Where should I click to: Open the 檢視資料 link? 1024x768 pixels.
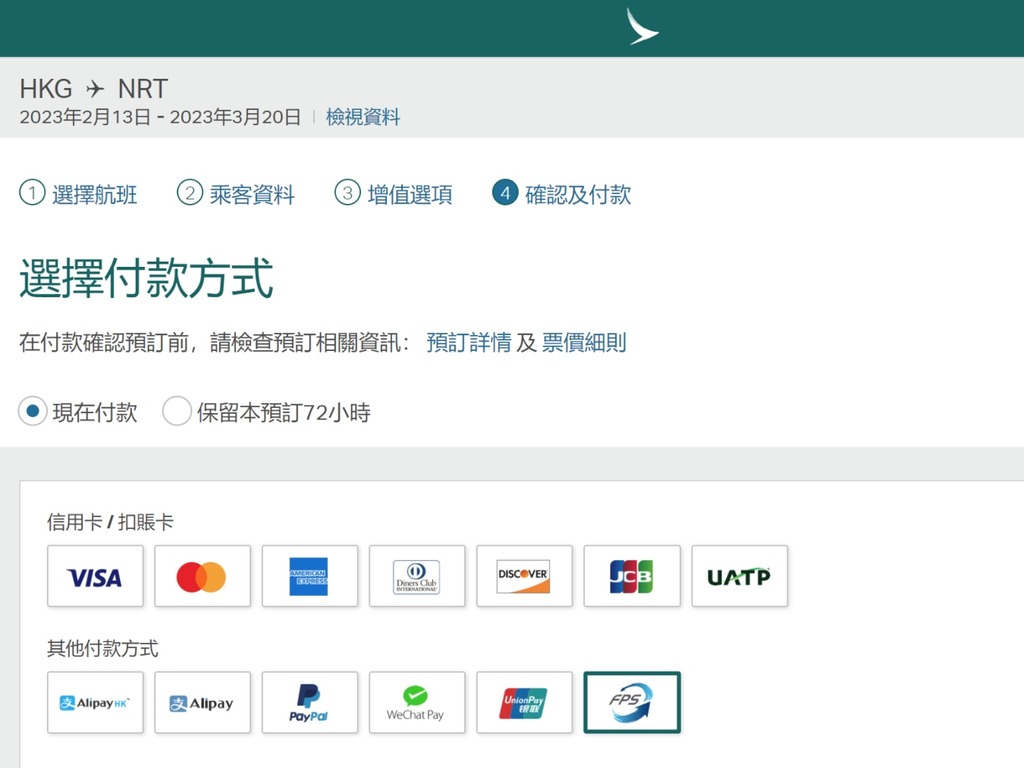(363, 117)
